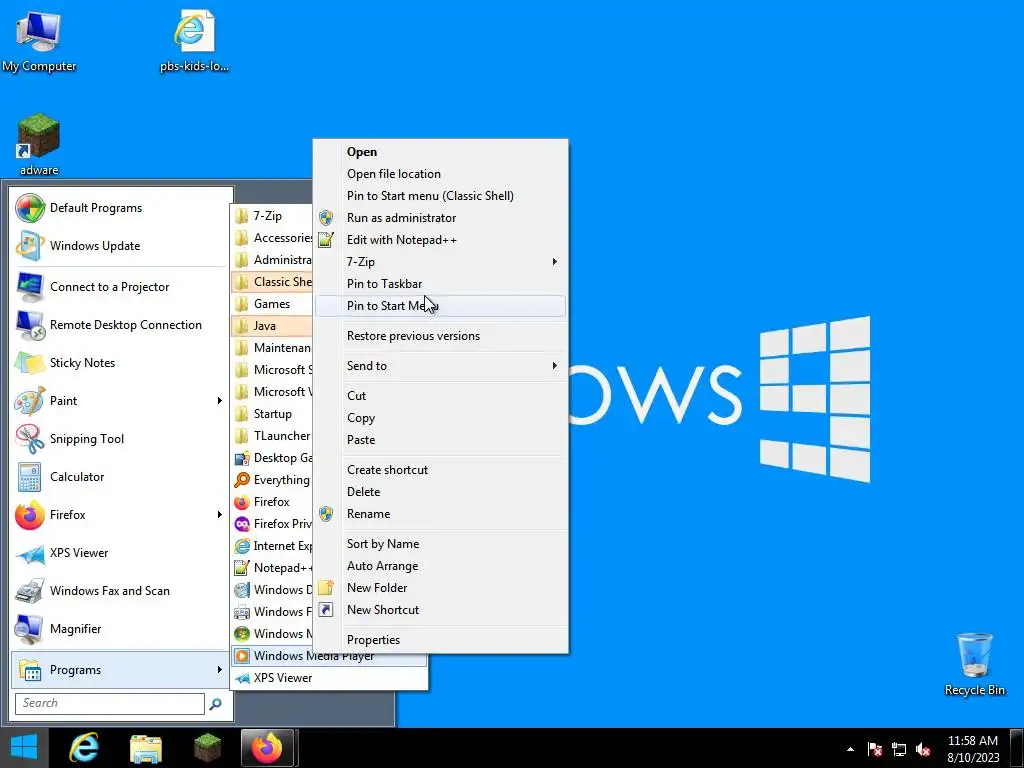Choose Copy in context menu

tap(441, 418)
